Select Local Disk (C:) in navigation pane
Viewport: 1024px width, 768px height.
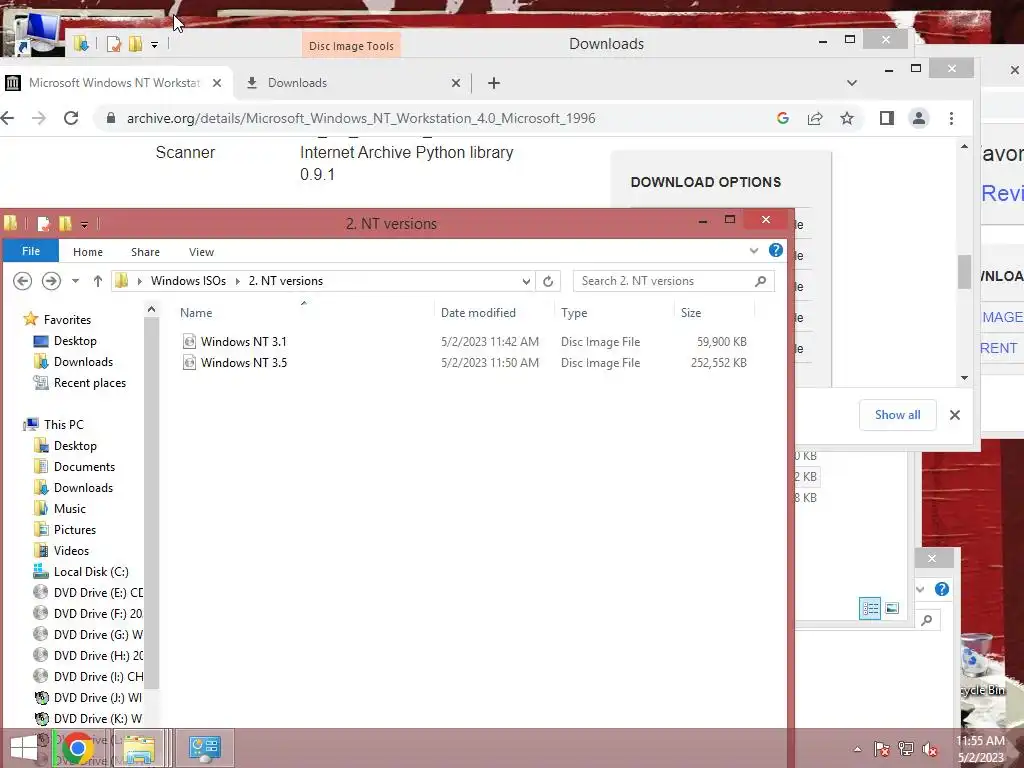91,571
